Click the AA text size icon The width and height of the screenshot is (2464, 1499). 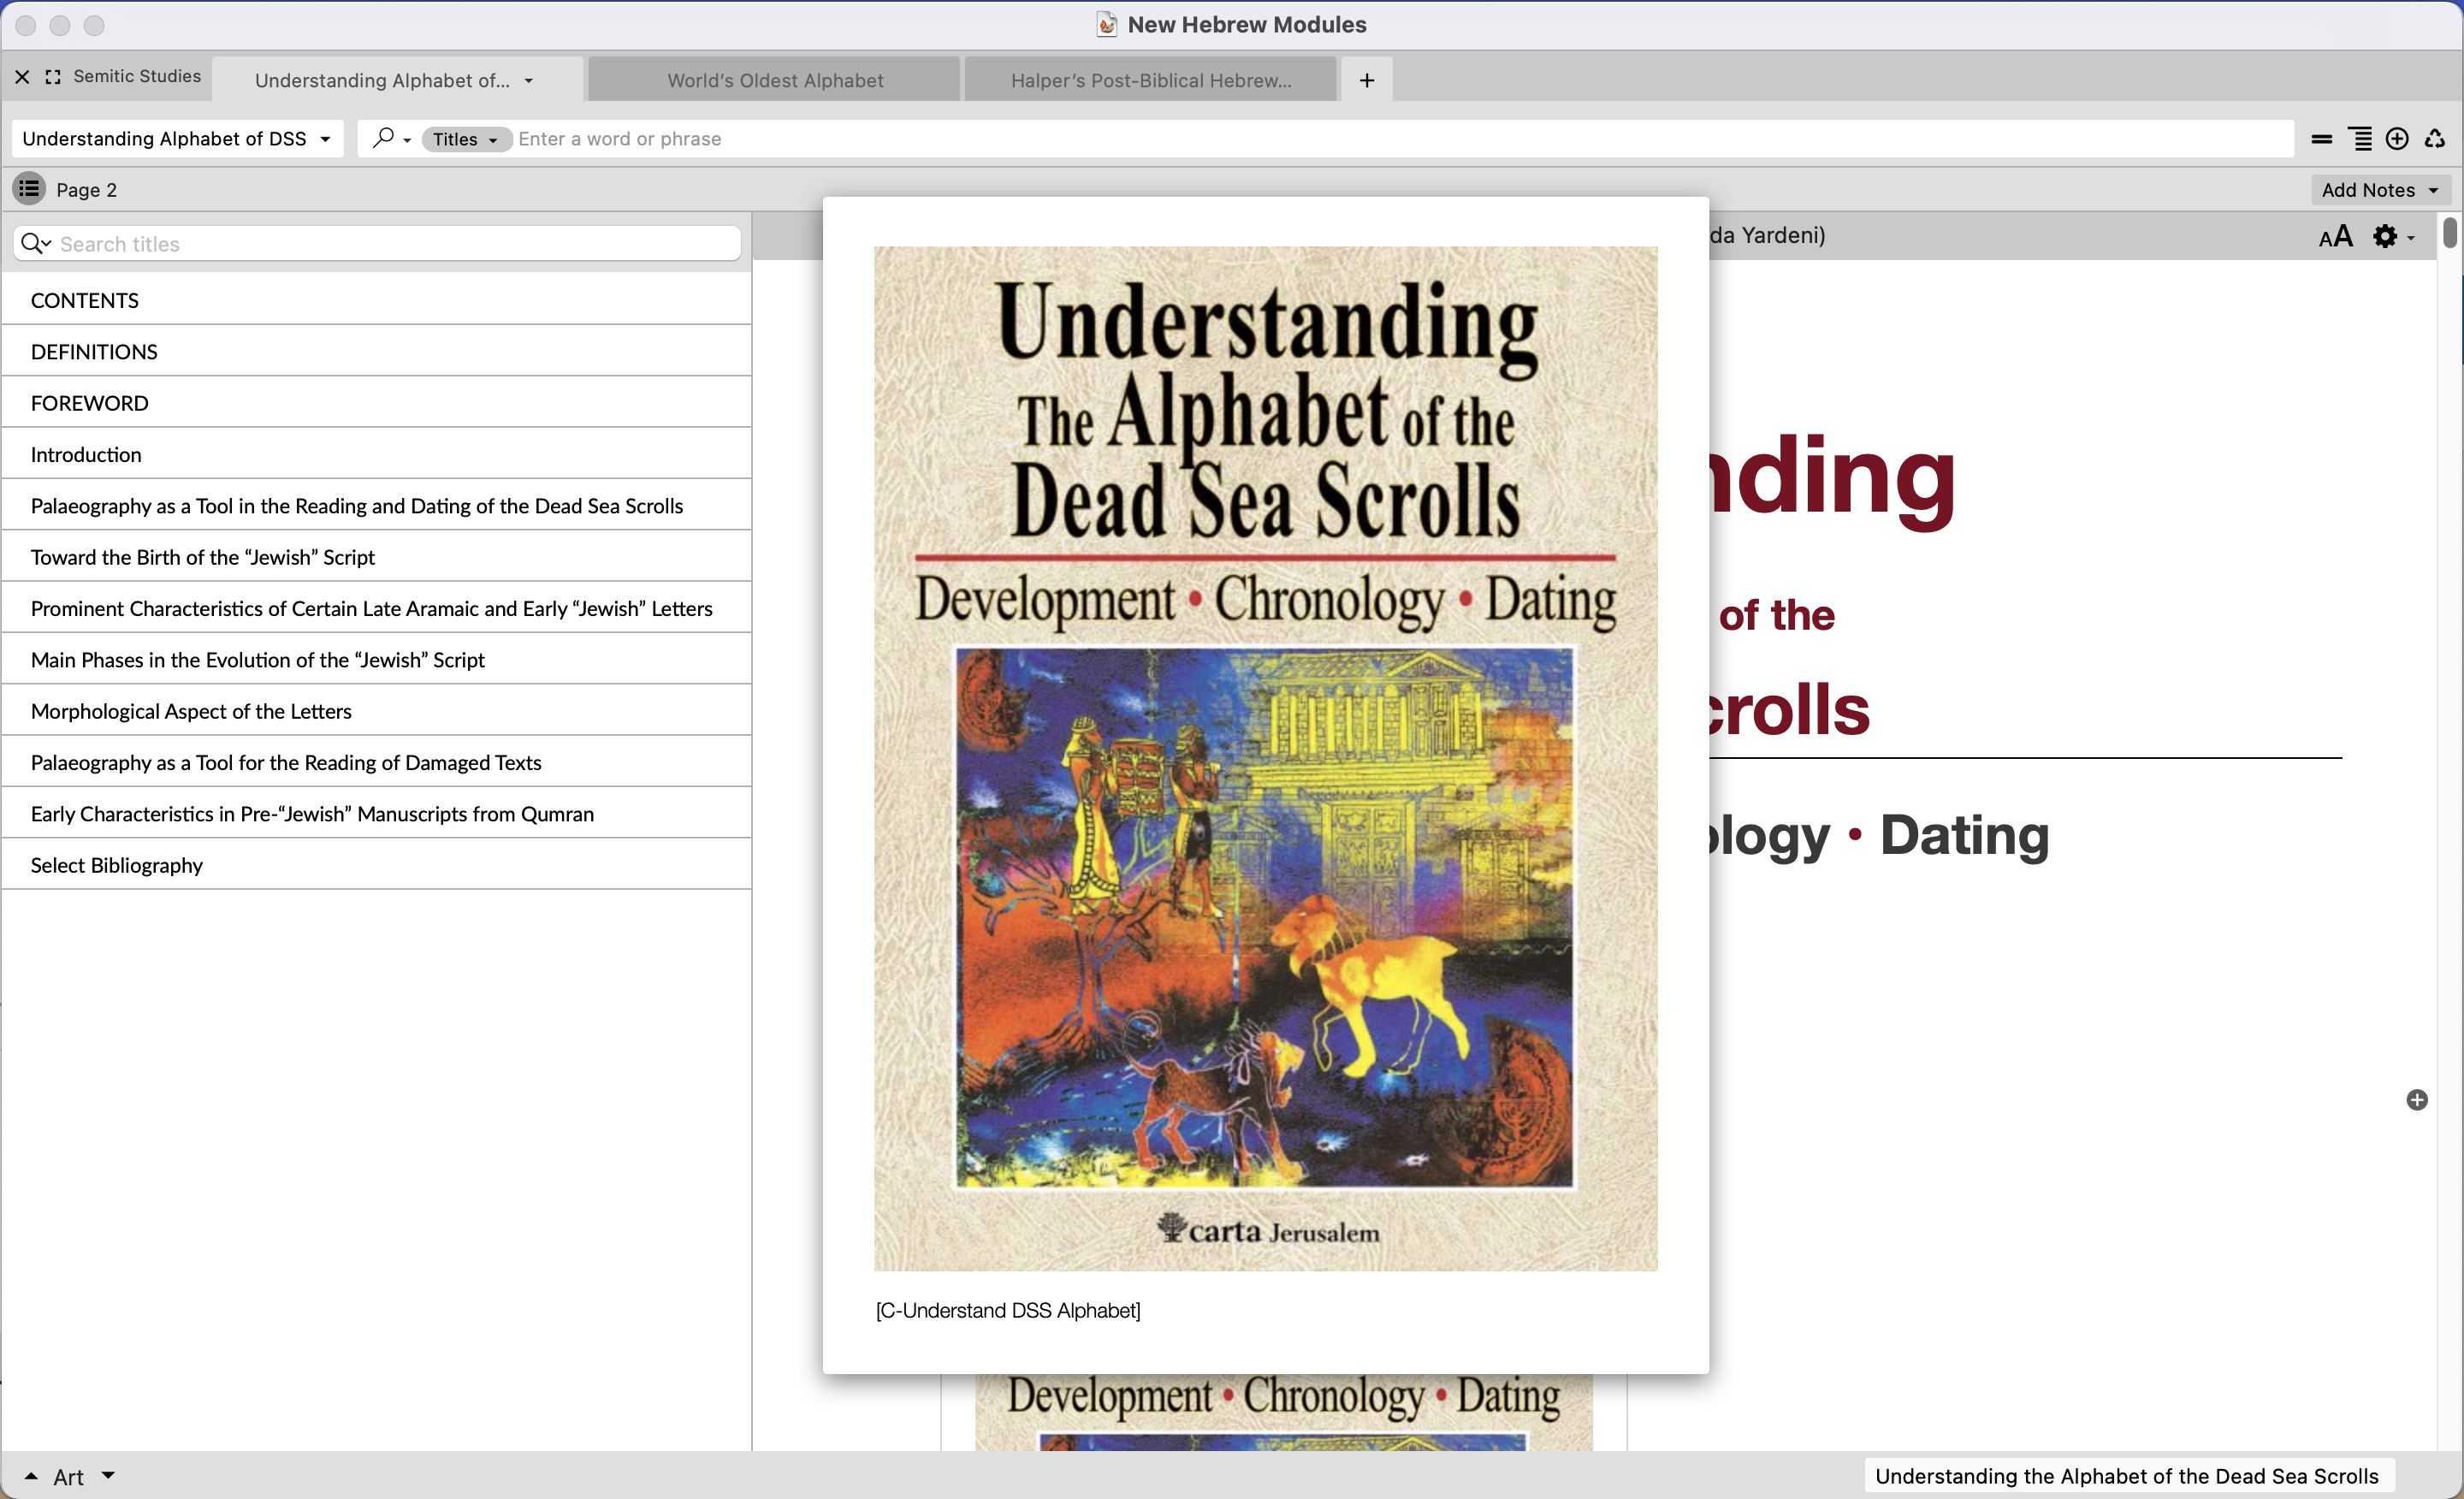coord(2335,237)
